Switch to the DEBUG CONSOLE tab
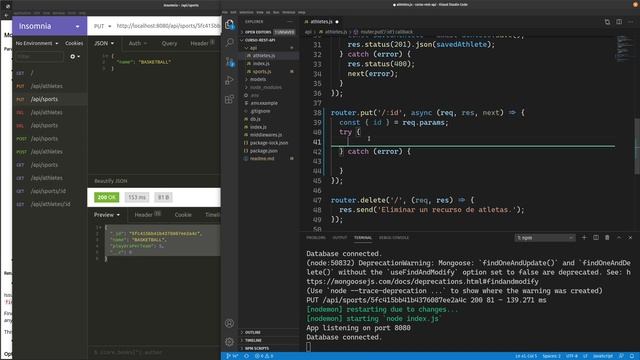This screenshot has width=640, height=360. click(x=394, y=238)
